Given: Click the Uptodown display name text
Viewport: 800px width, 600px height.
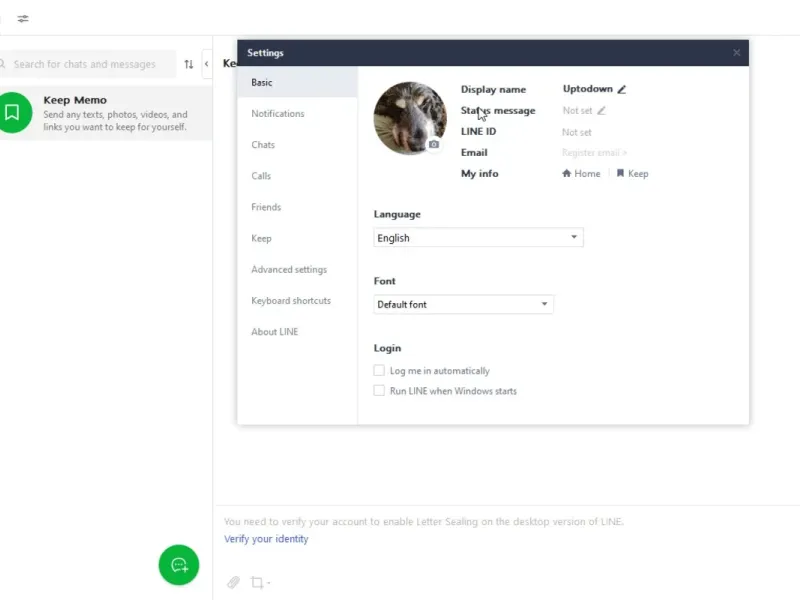Looking at the screenshot, I should click(x=588, y=89).
